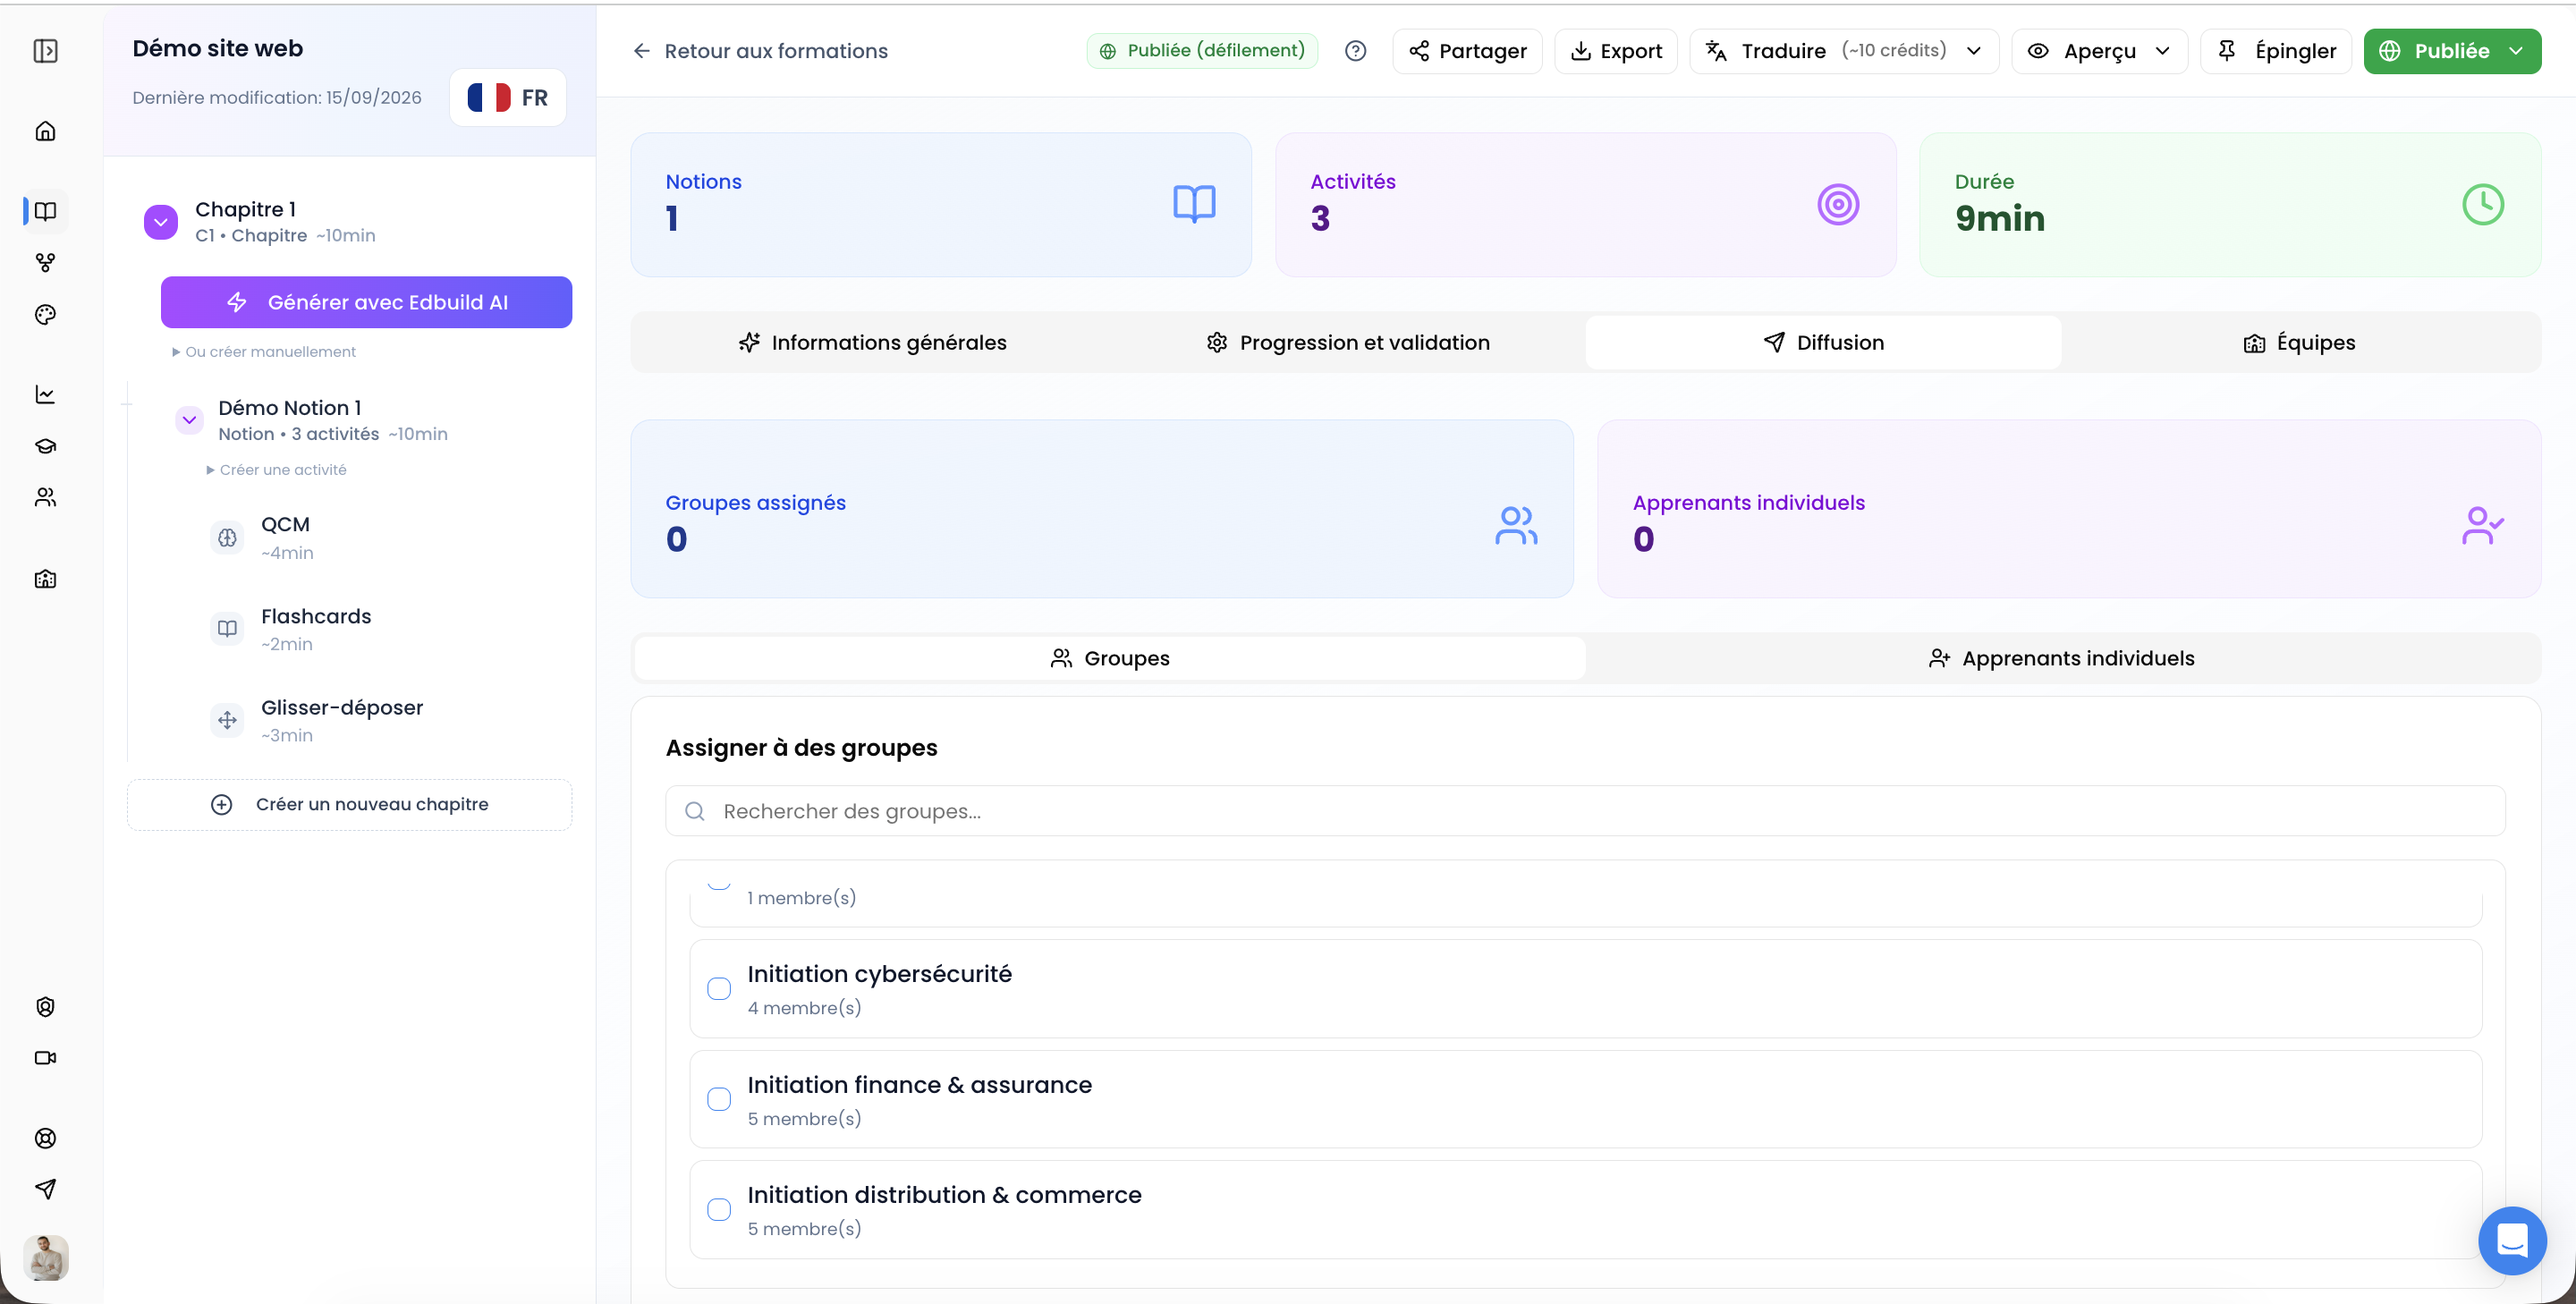Click the Export button

[1616, 51]
